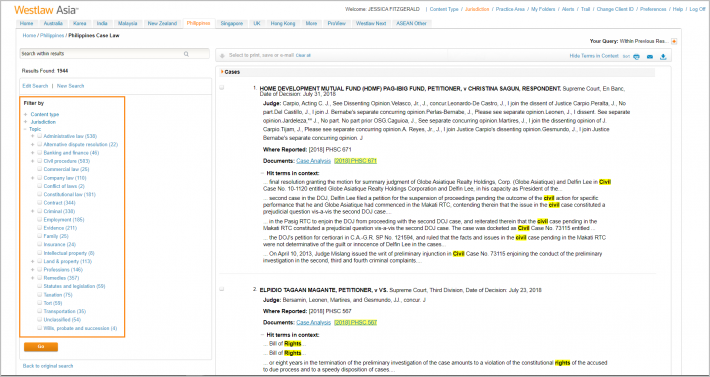Image resolution: width=710 pixels, height=377 pixels.
Task: Collapse the Cases section arrow
Action: (x=222, y=72)
